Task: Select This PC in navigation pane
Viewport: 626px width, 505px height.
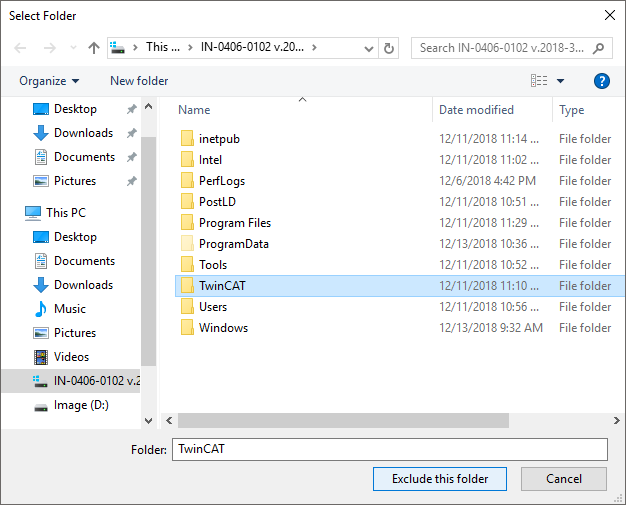Action: (55, 213)
